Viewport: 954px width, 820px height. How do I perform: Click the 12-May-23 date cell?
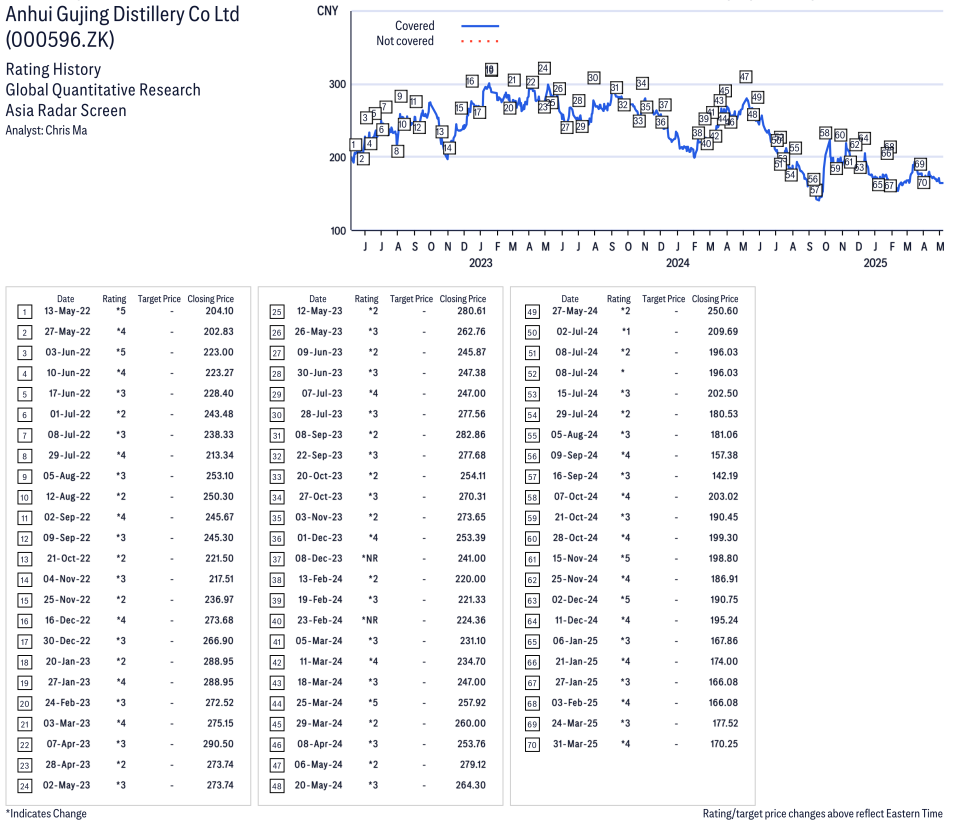[319, 311]
